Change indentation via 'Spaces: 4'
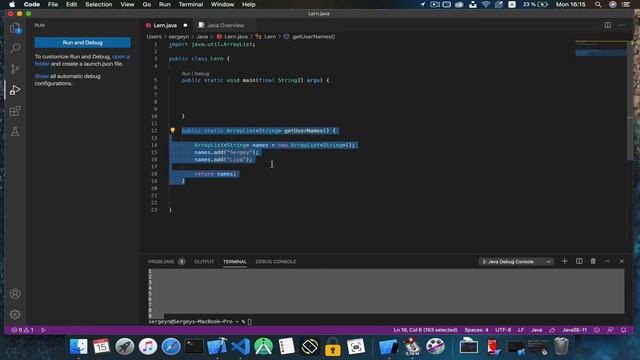Screen dimensions: 640x360 (x=476, y=330)
